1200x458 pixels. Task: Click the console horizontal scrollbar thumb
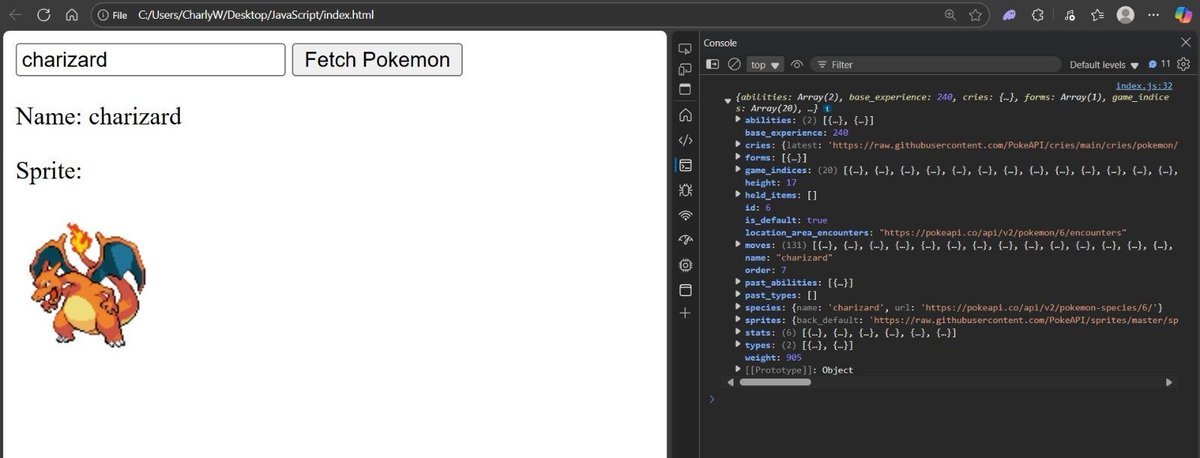coord(775,382)
